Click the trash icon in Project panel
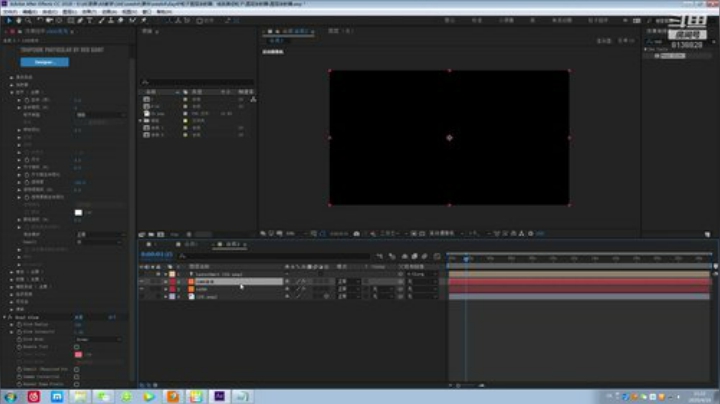This screenshot has height=404, width=720. coord(189,234)
